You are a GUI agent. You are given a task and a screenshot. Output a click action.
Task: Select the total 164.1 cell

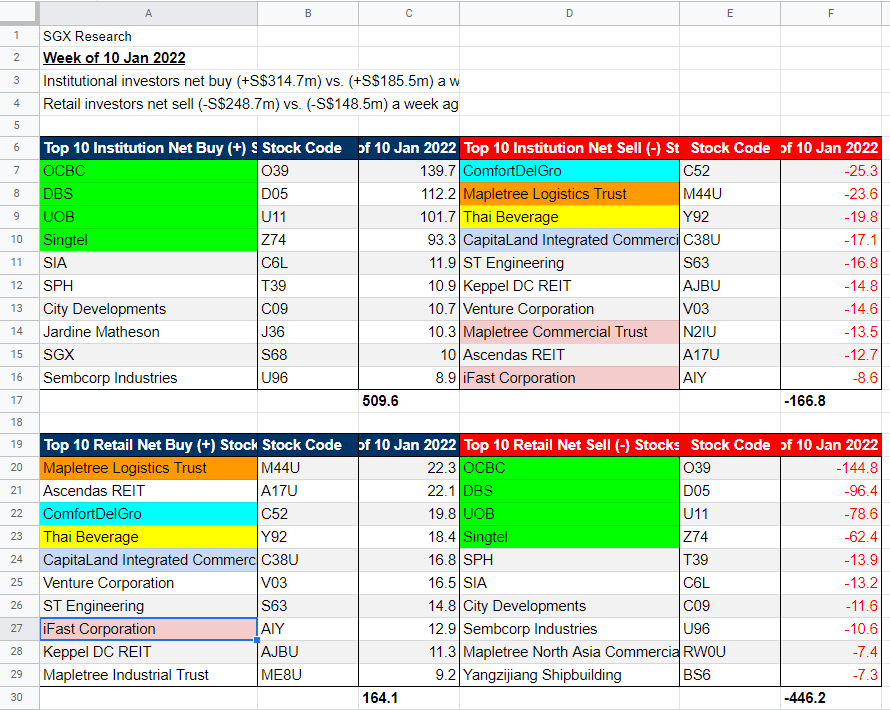click(x=409, y=698)
